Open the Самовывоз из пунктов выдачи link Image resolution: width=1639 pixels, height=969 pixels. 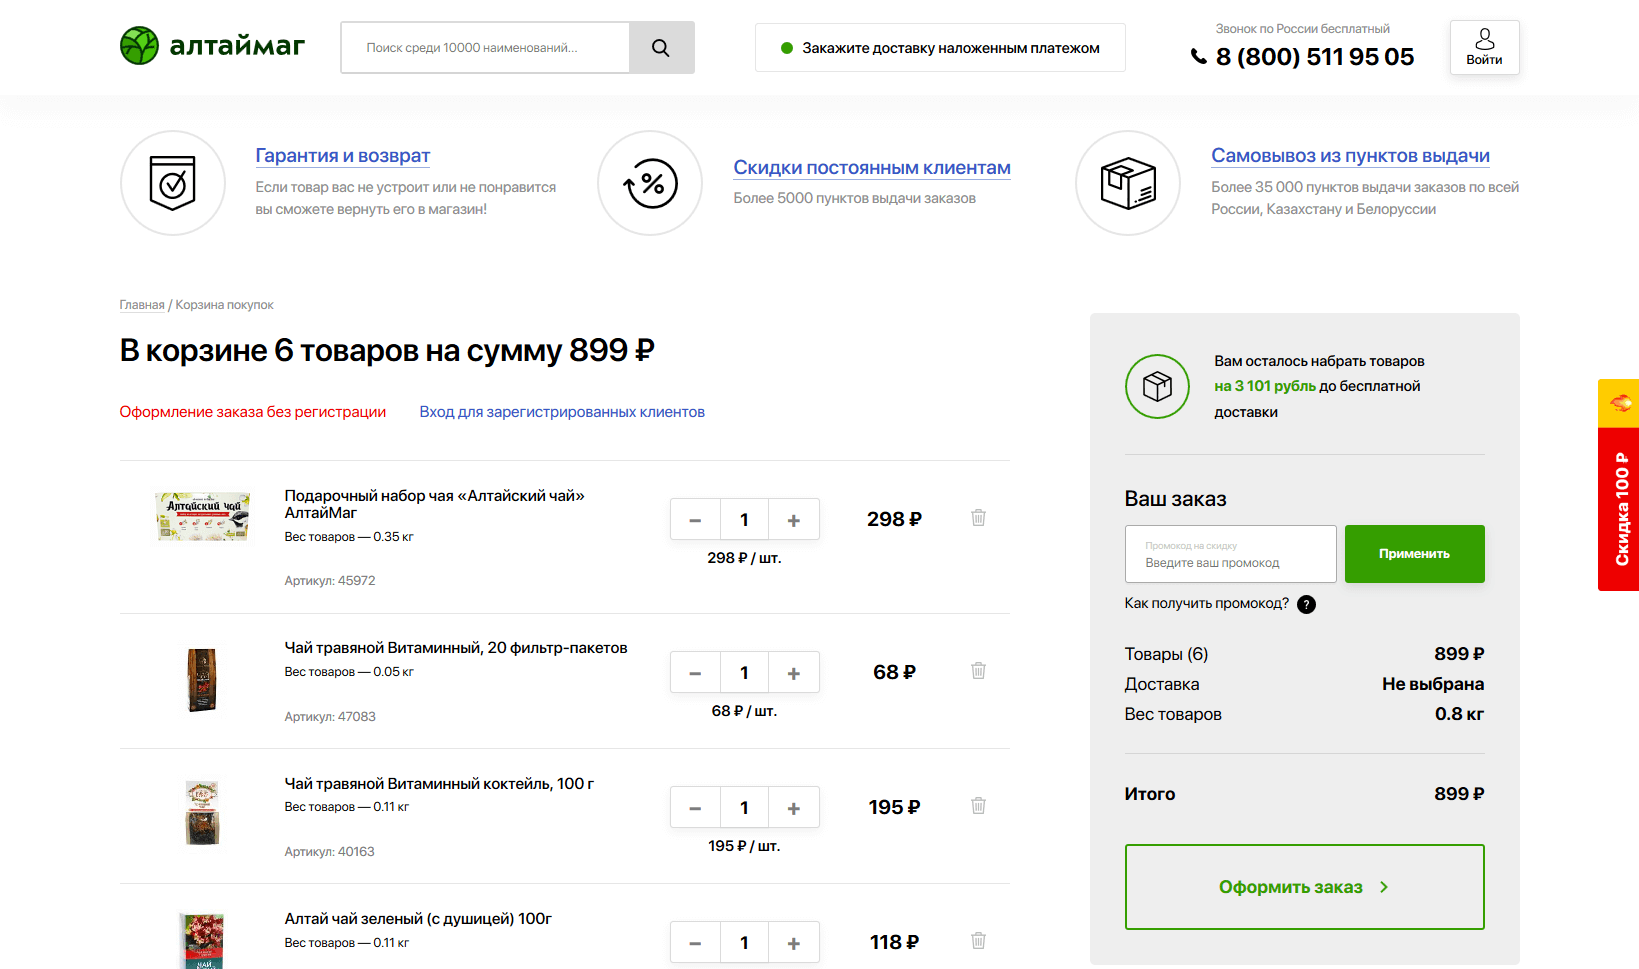tap(1350, 156)
